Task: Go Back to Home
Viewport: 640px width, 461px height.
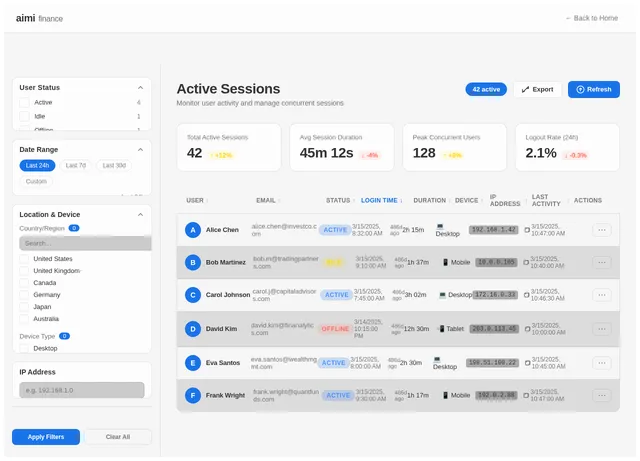Action: (x=592, y=18)
